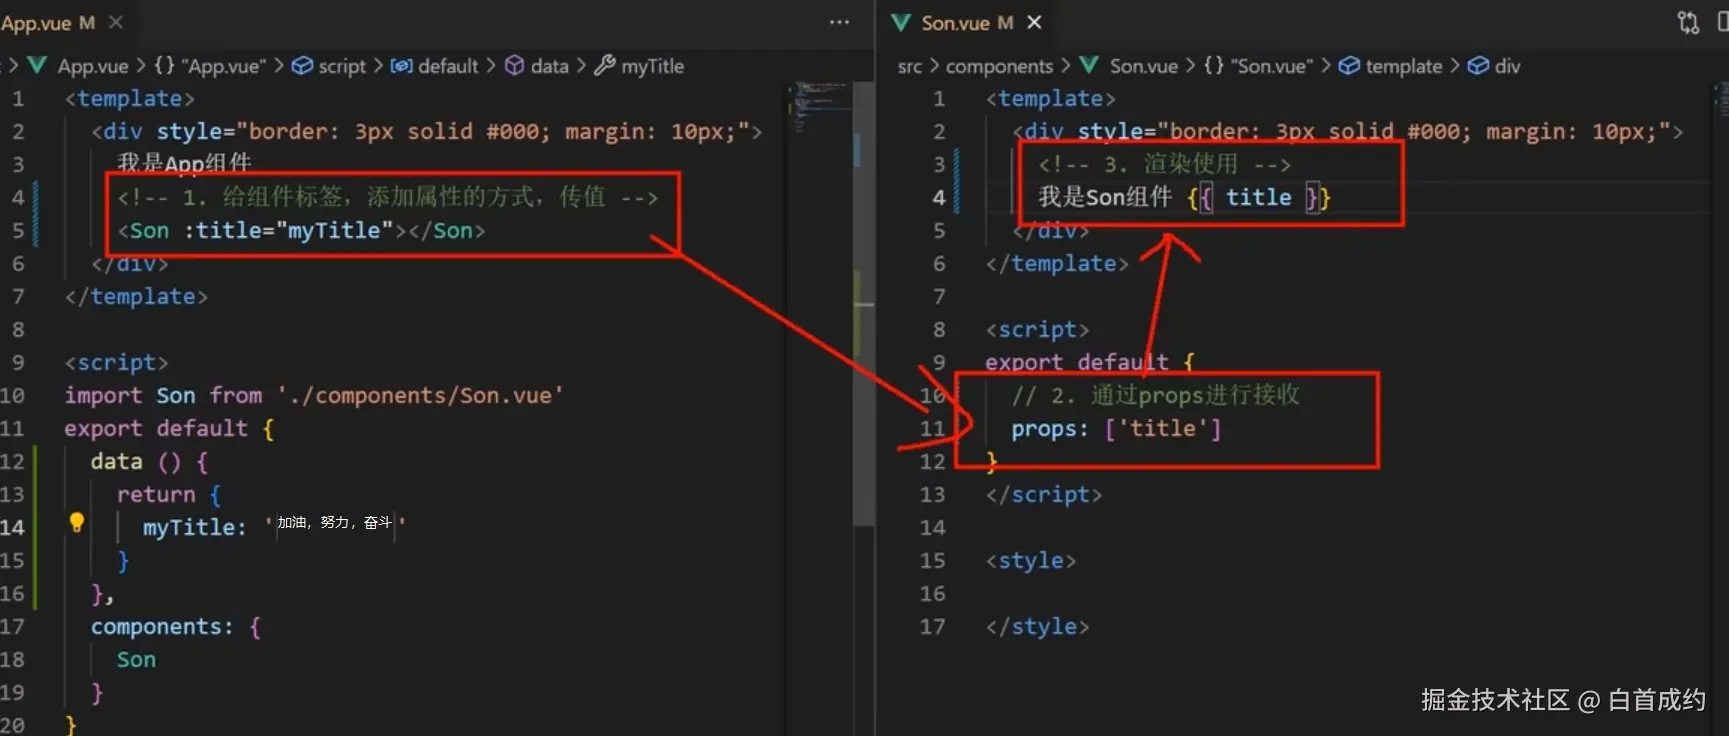Click the template cube icon in right breadcrumb
1729x736 pixels.
(x=1349, y=66)
